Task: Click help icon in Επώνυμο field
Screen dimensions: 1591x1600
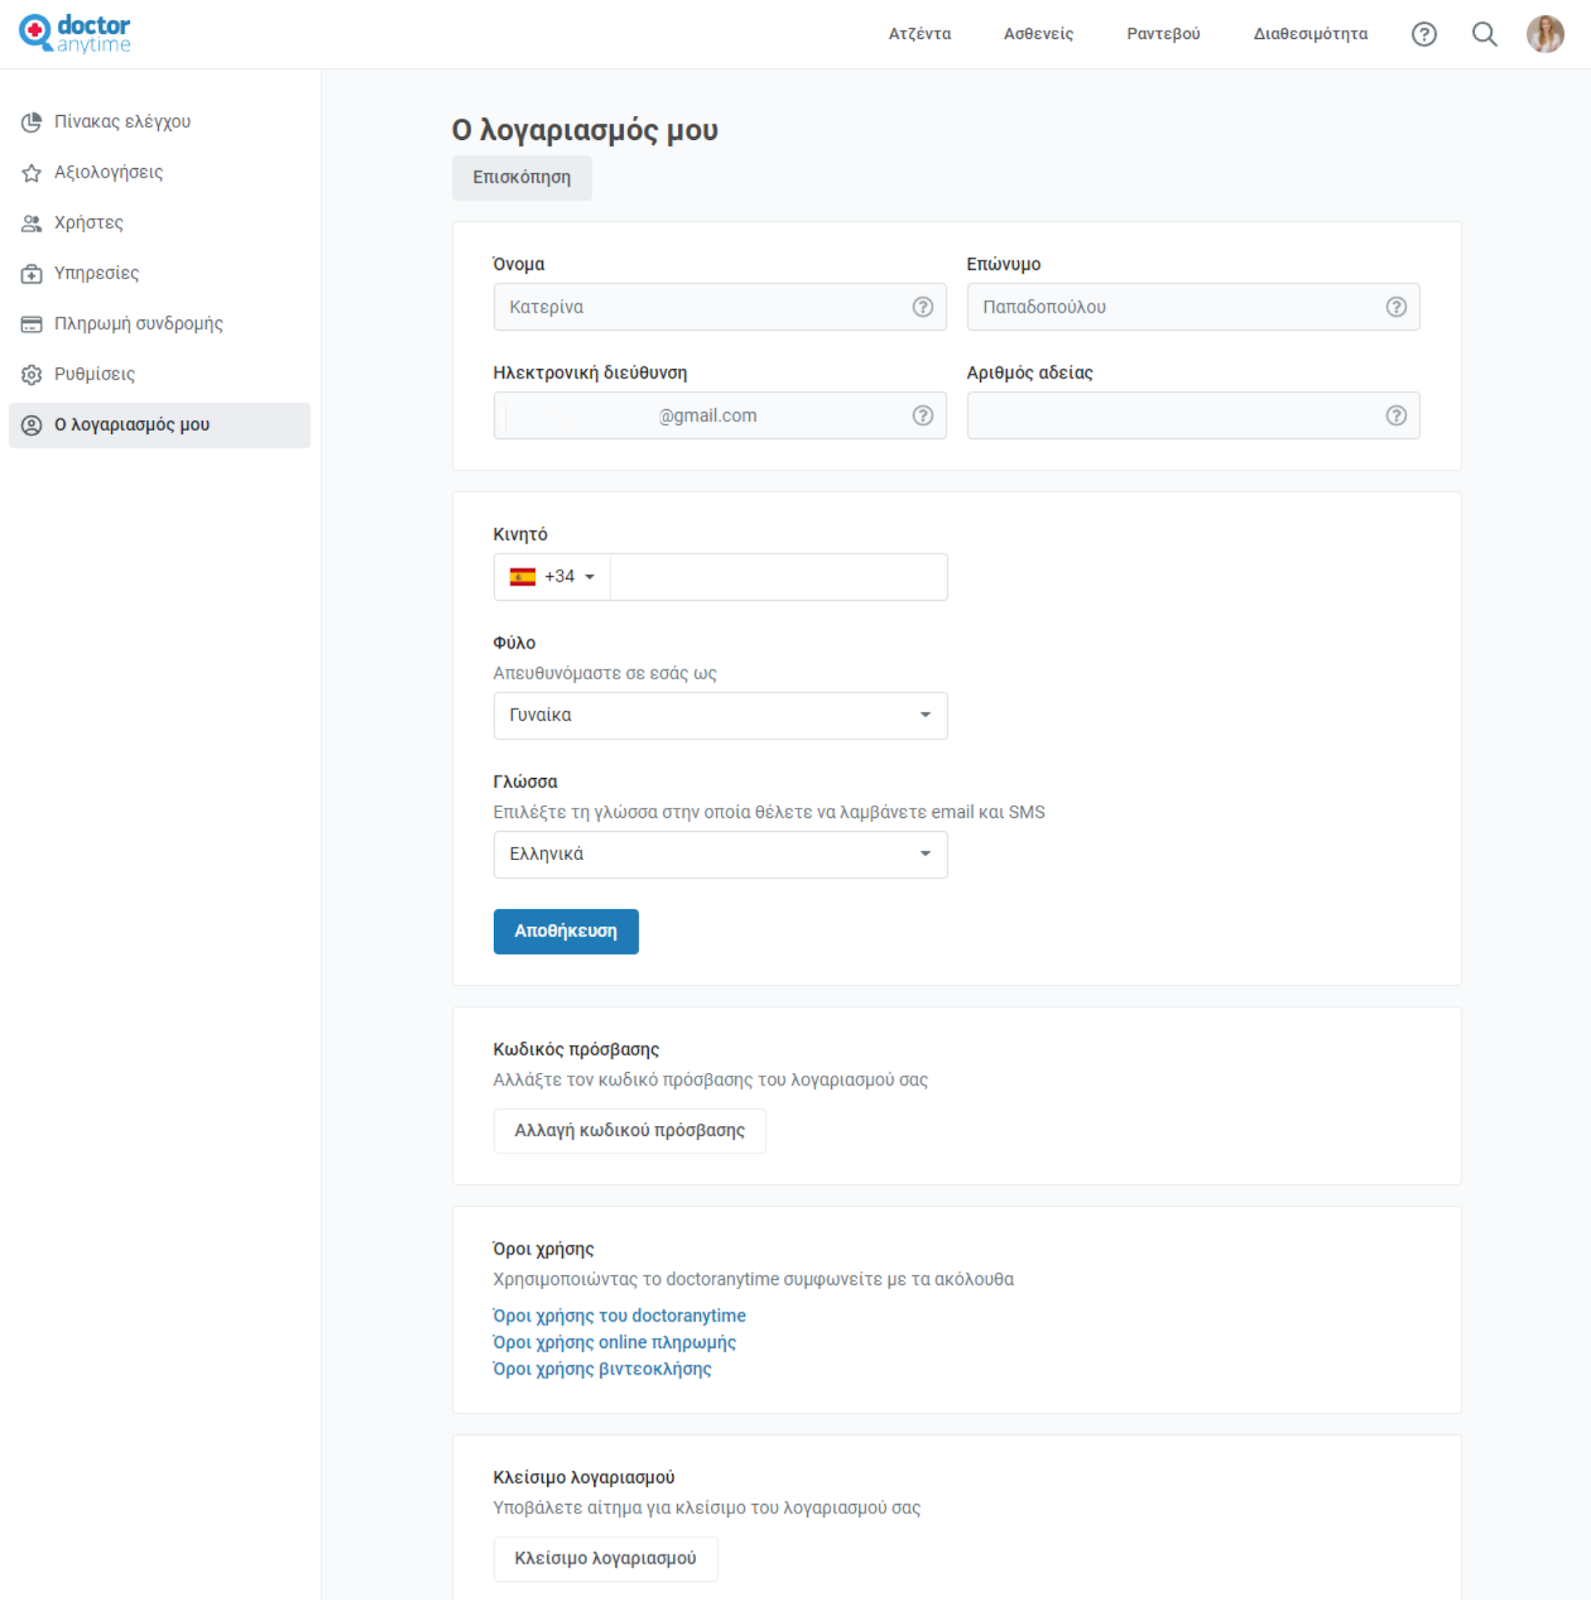Action: (1396, 307)
